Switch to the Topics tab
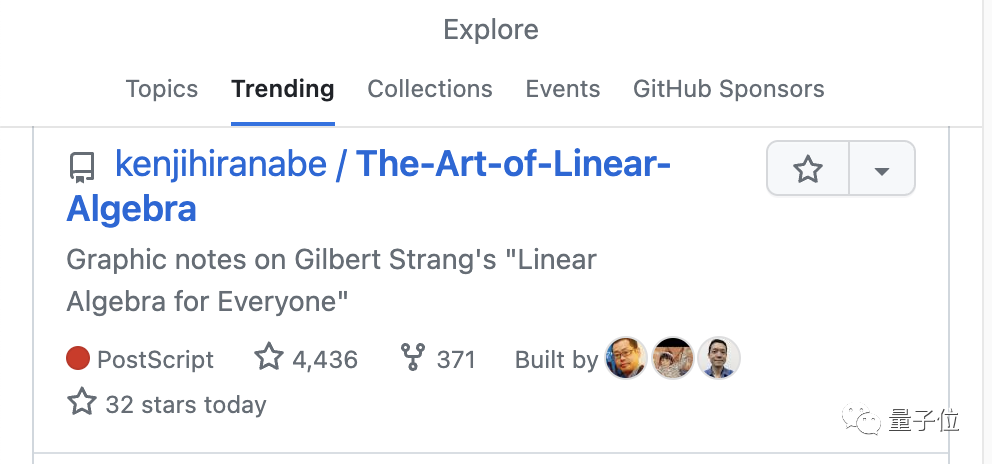Image resolution: width=992 pixels, height=464 pixels. pyautogui.click(x=162, y=89)
